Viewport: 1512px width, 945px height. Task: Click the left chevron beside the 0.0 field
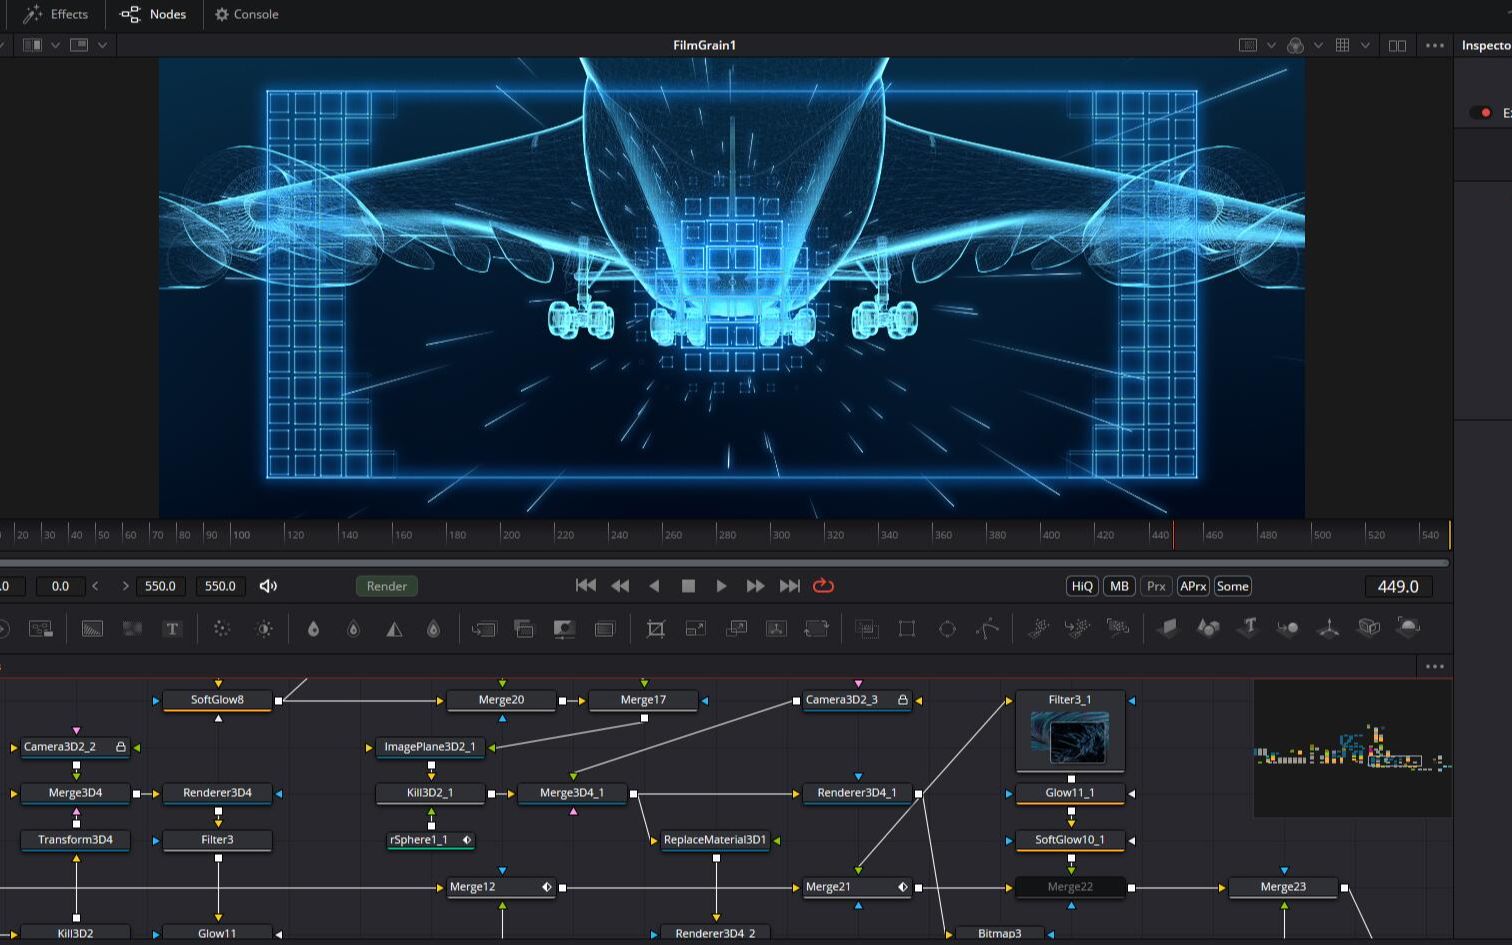95,586
